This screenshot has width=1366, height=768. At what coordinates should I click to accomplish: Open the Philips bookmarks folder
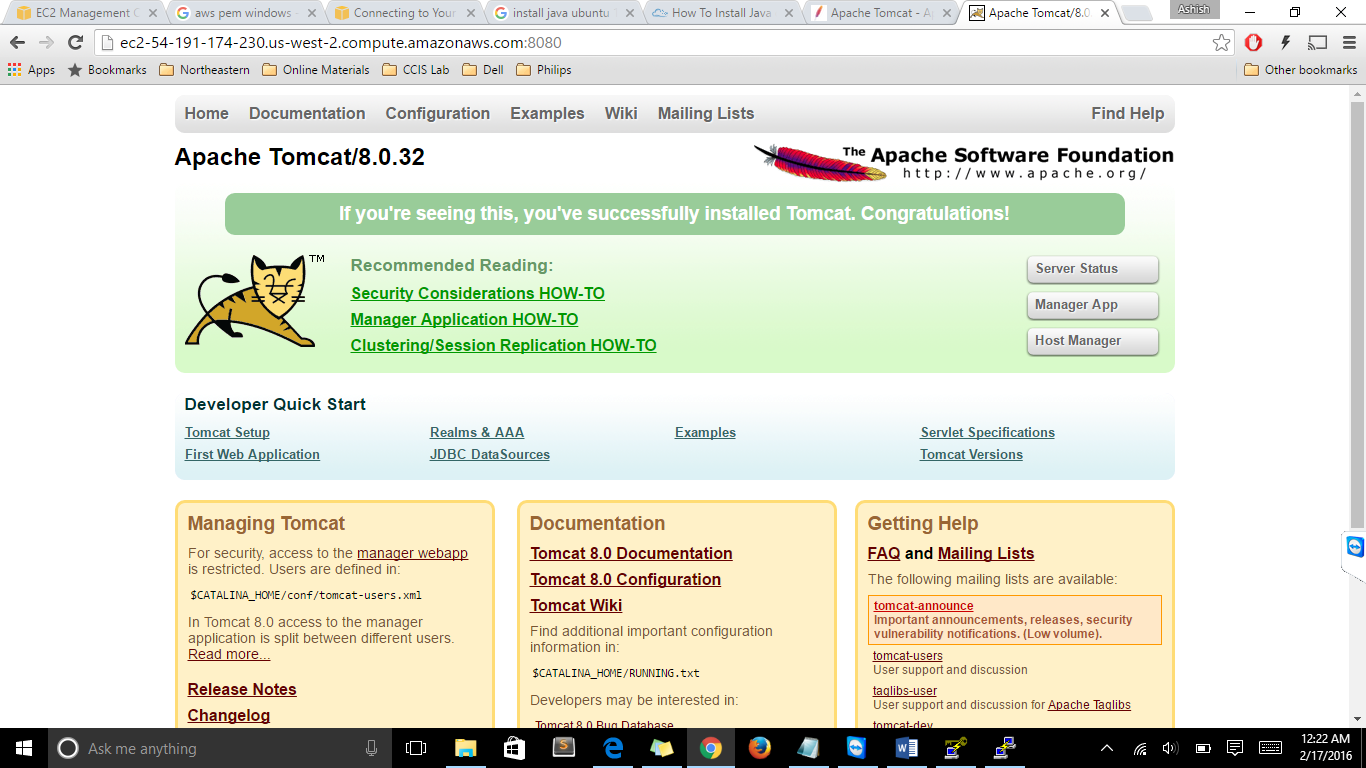[543, 70]
